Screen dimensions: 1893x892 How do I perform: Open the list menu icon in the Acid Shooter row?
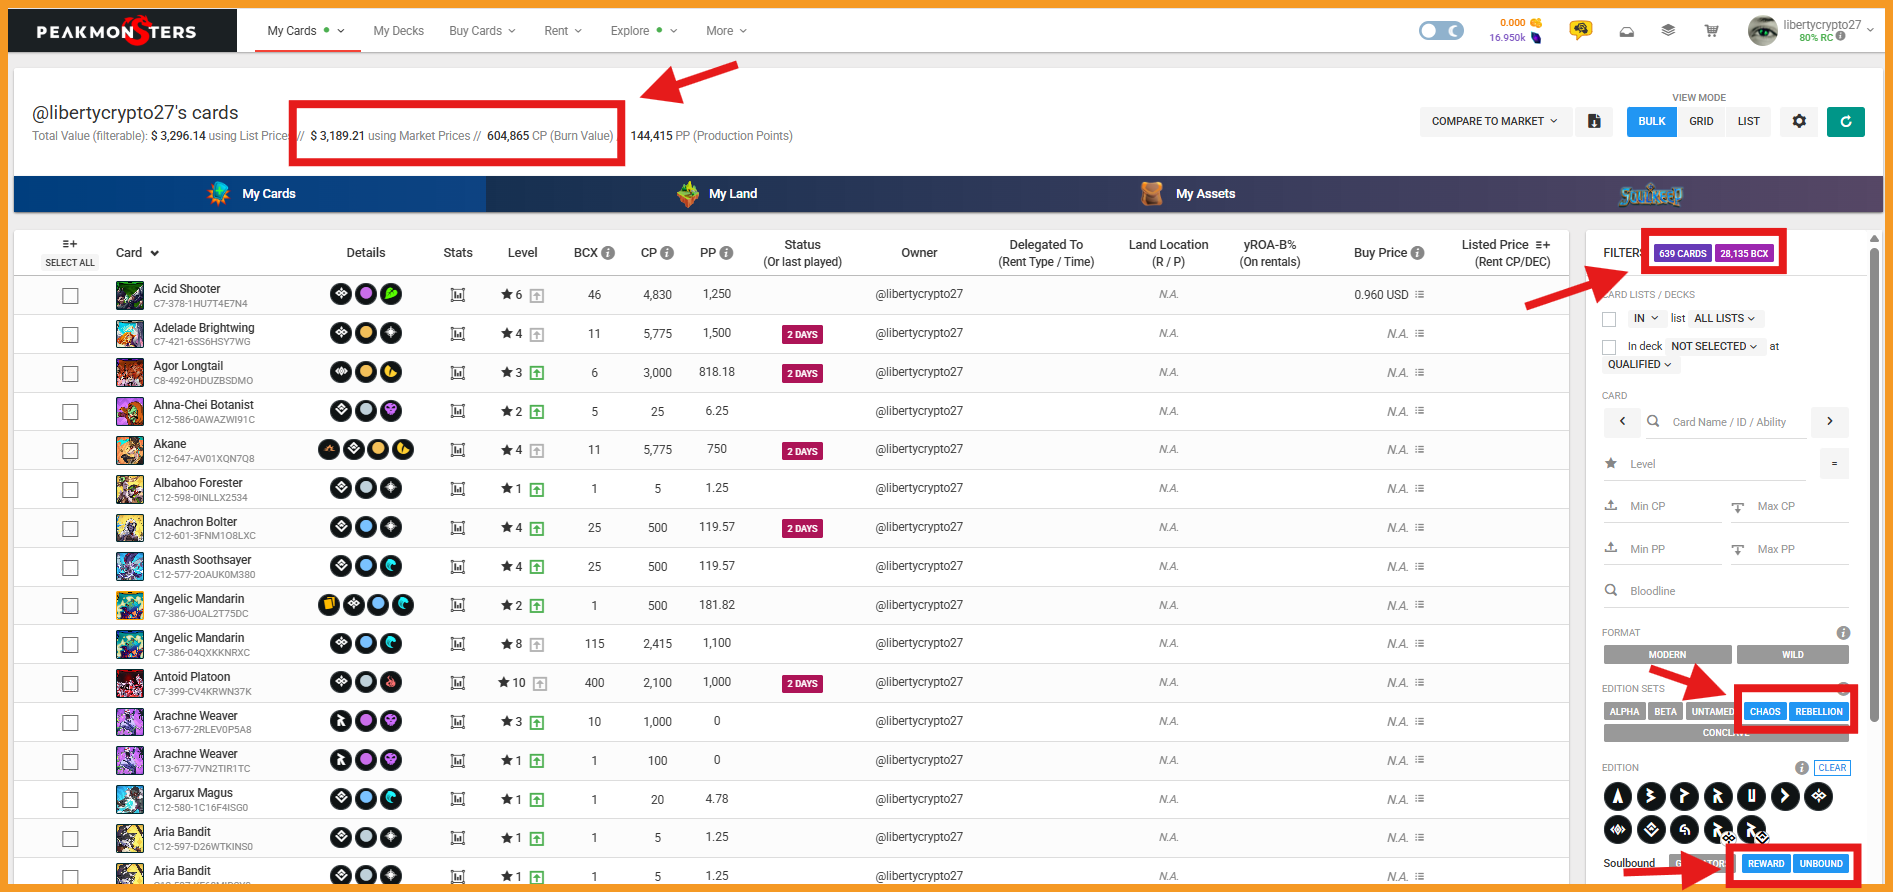(1420, 295)
